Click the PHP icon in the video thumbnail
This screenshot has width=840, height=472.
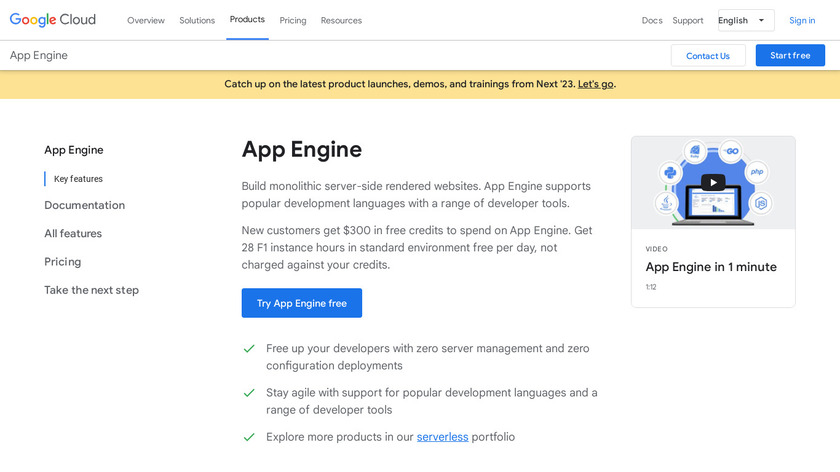click(x=756, y=172)
